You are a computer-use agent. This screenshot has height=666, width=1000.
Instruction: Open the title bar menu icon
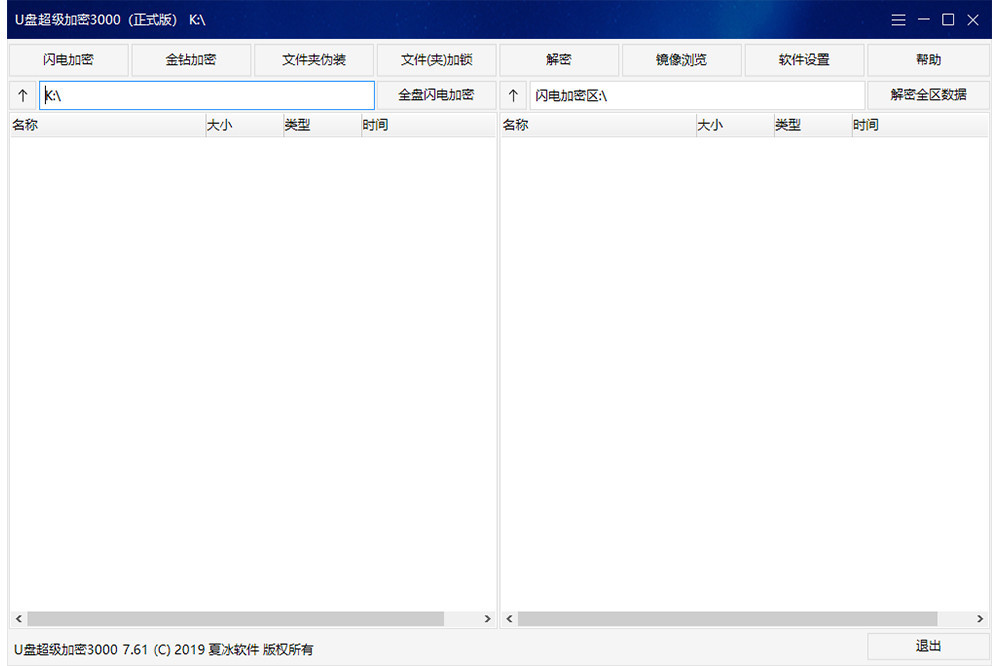pos(898,20)
